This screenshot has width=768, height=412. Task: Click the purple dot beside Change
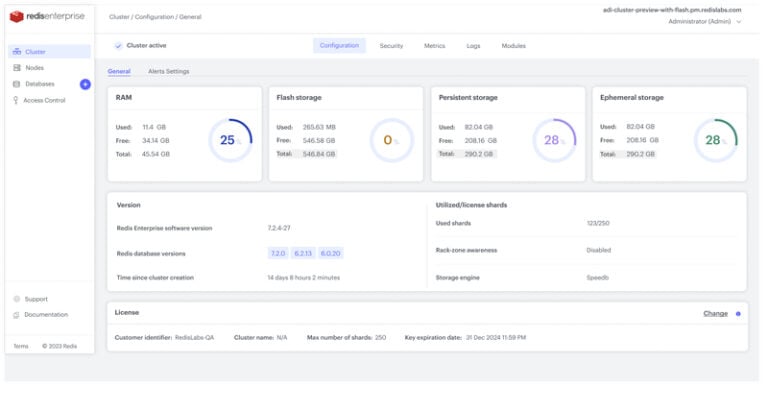click(x=738, y=313)
